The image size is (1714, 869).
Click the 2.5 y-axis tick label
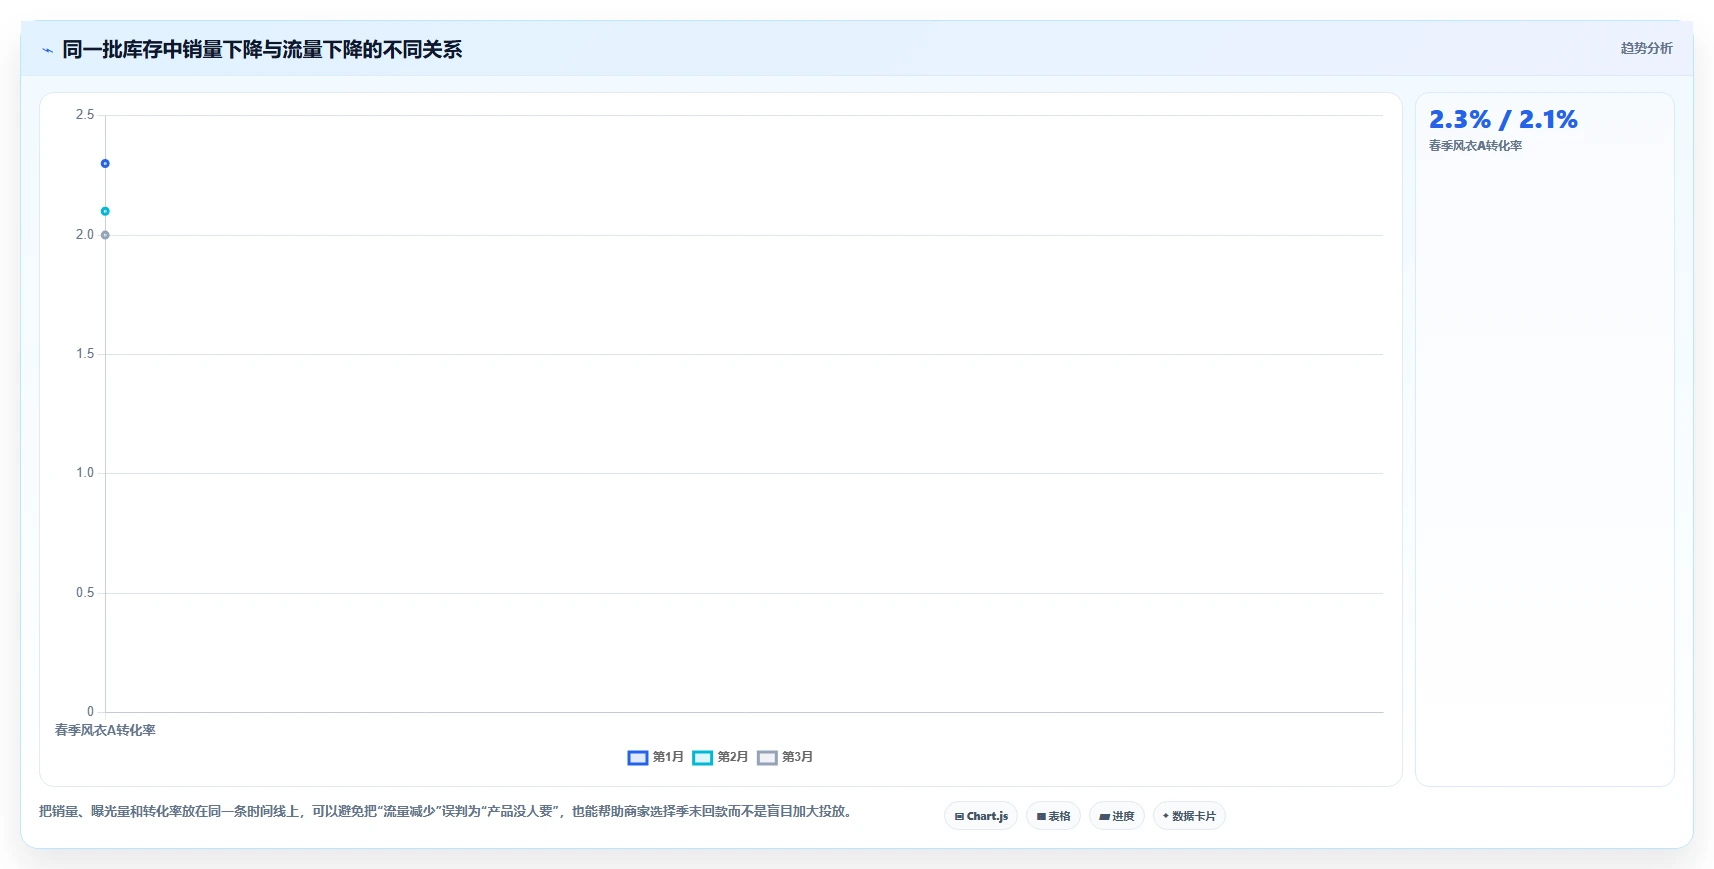pyautogui.click(x=85, y=115)
